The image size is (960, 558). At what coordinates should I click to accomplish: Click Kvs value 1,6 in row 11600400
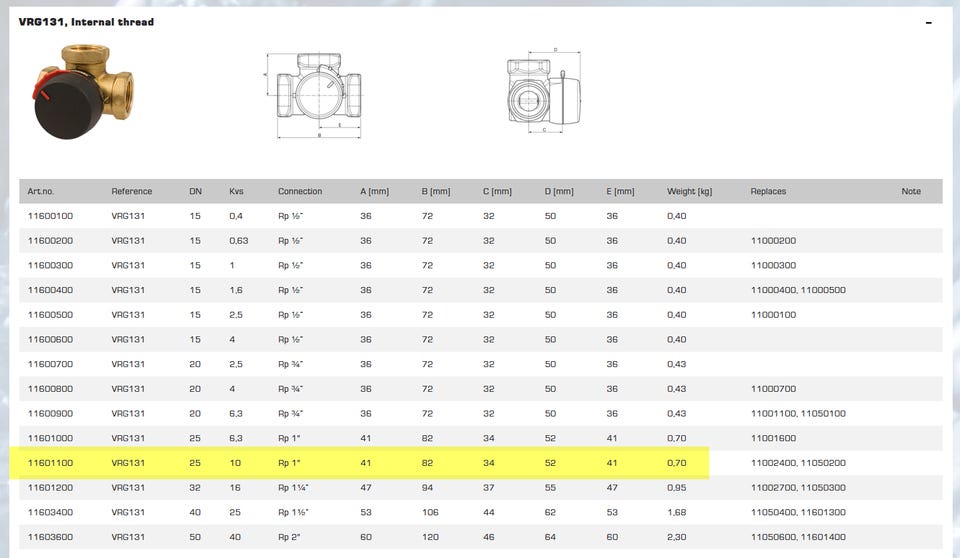(x=236, y=290)
